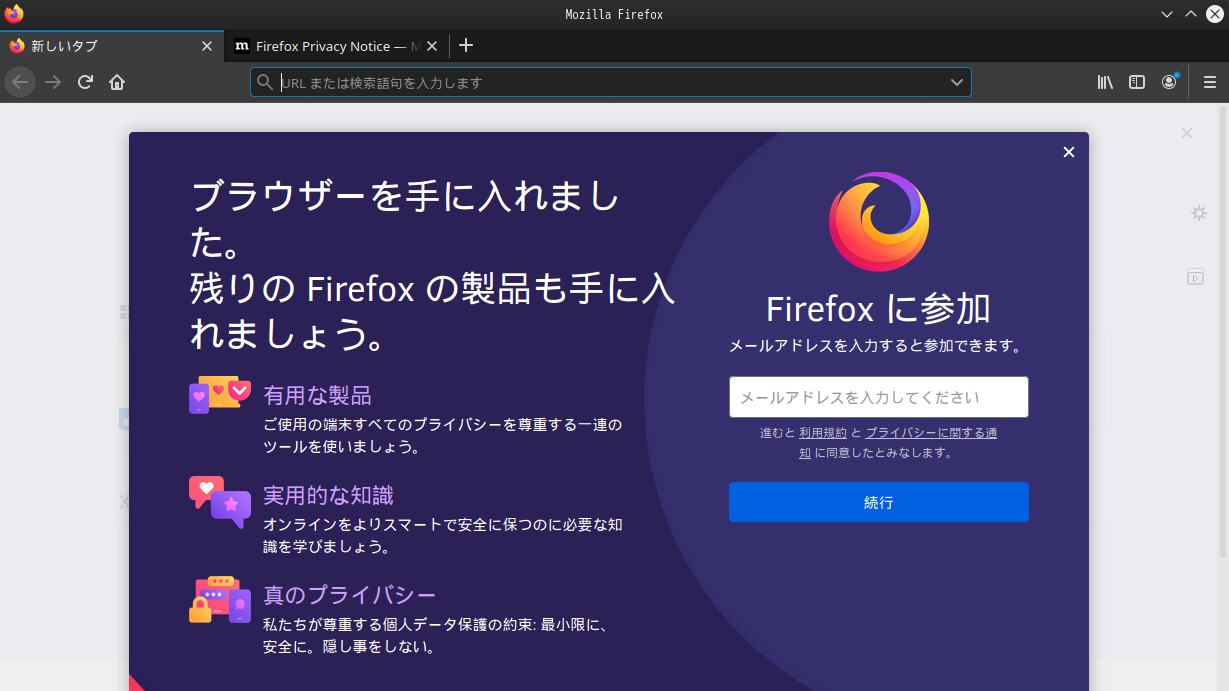Open the 利用規約 terms link
This screenshot has height=691, width=1229.
click(823, 433)
